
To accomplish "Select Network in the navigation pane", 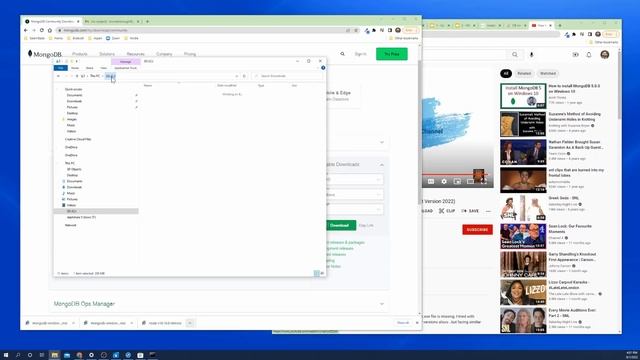I will point(70,225).
